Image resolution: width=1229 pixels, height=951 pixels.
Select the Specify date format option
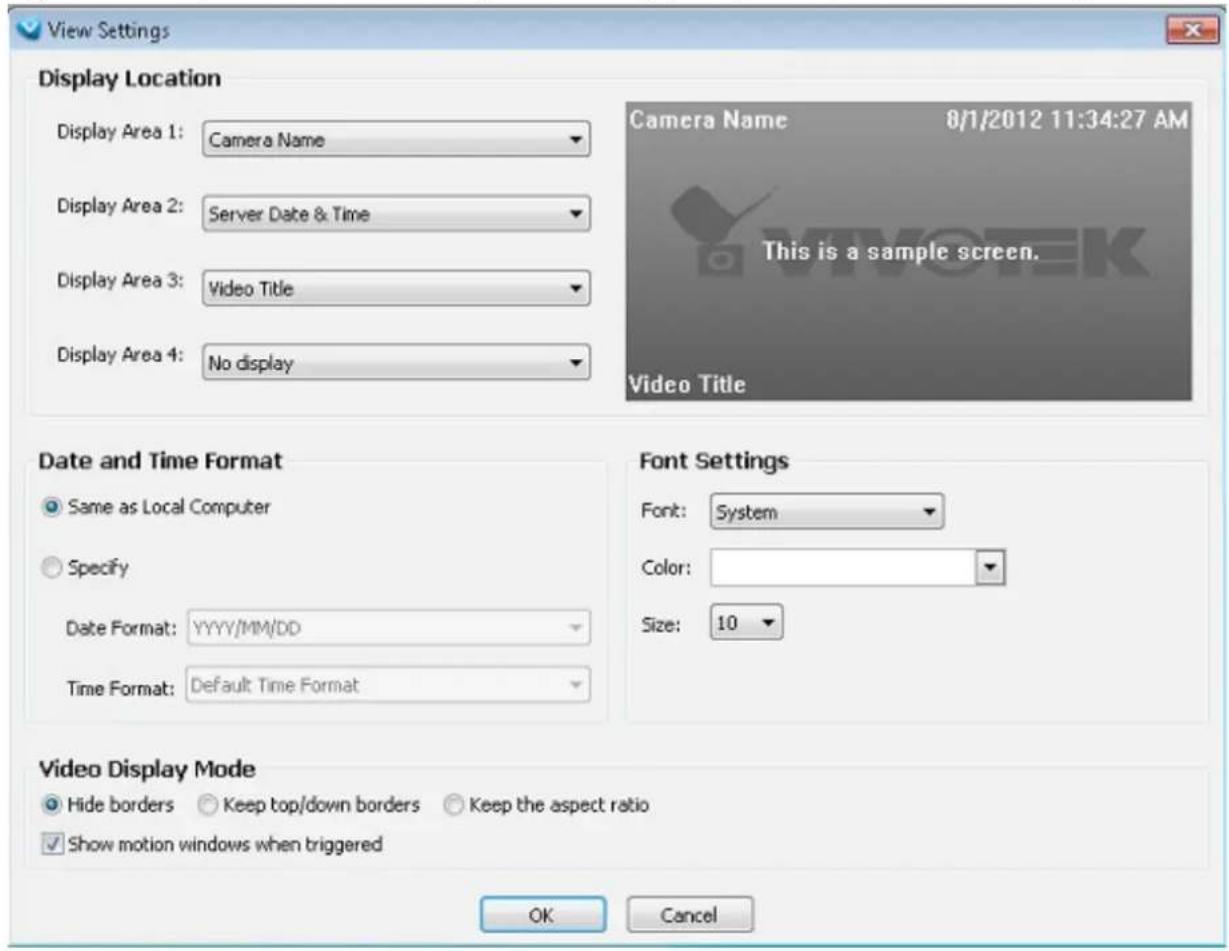tap(86, 567)
